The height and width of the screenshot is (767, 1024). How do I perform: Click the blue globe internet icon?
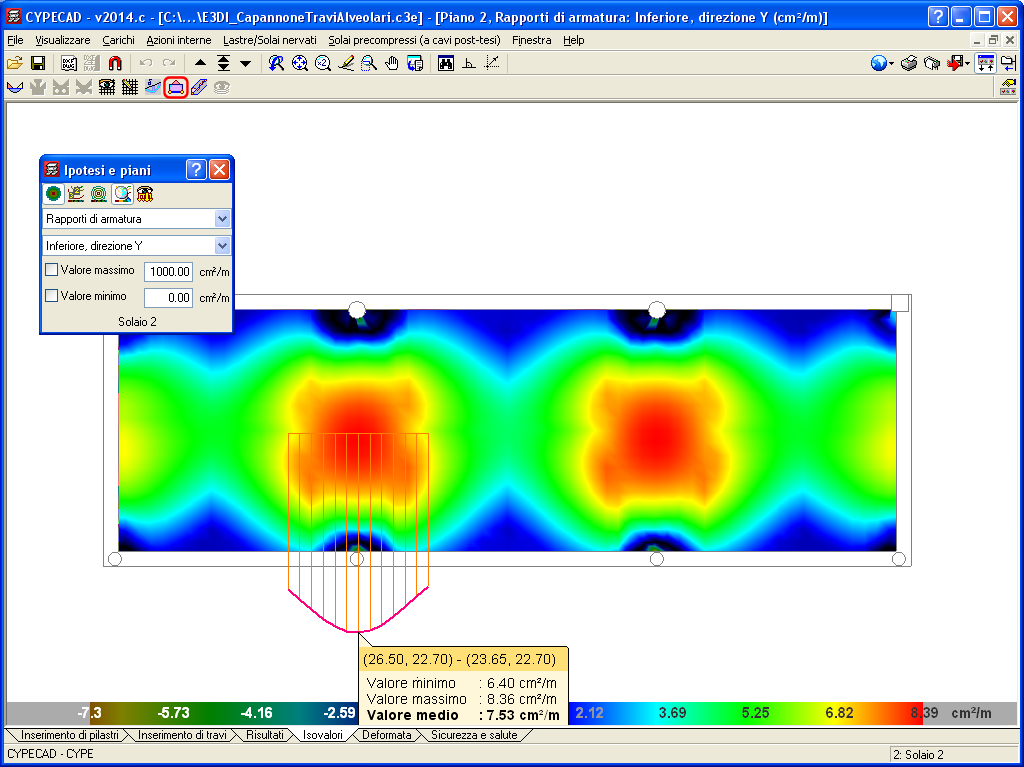879,63
